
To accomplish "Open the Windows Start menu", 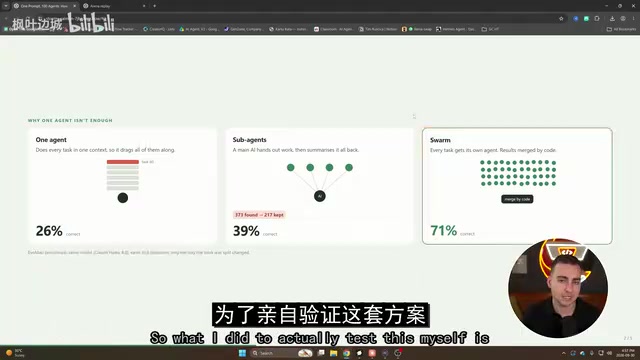I will click(242, 353).
